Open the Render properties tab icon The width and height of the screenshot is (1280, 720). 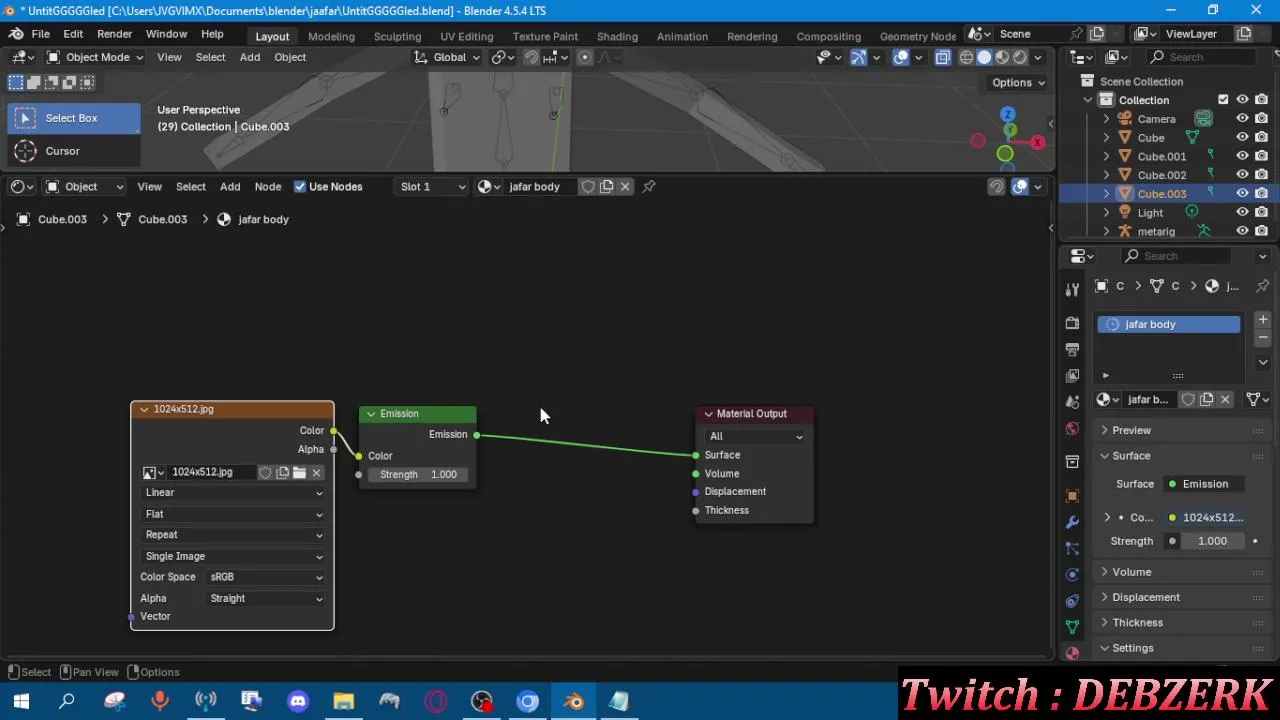[x=1072, y=323]
